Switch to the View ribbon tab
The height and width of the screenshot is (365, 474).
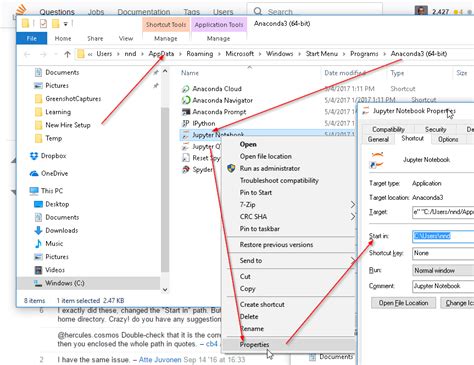click(x=126, y=38)
